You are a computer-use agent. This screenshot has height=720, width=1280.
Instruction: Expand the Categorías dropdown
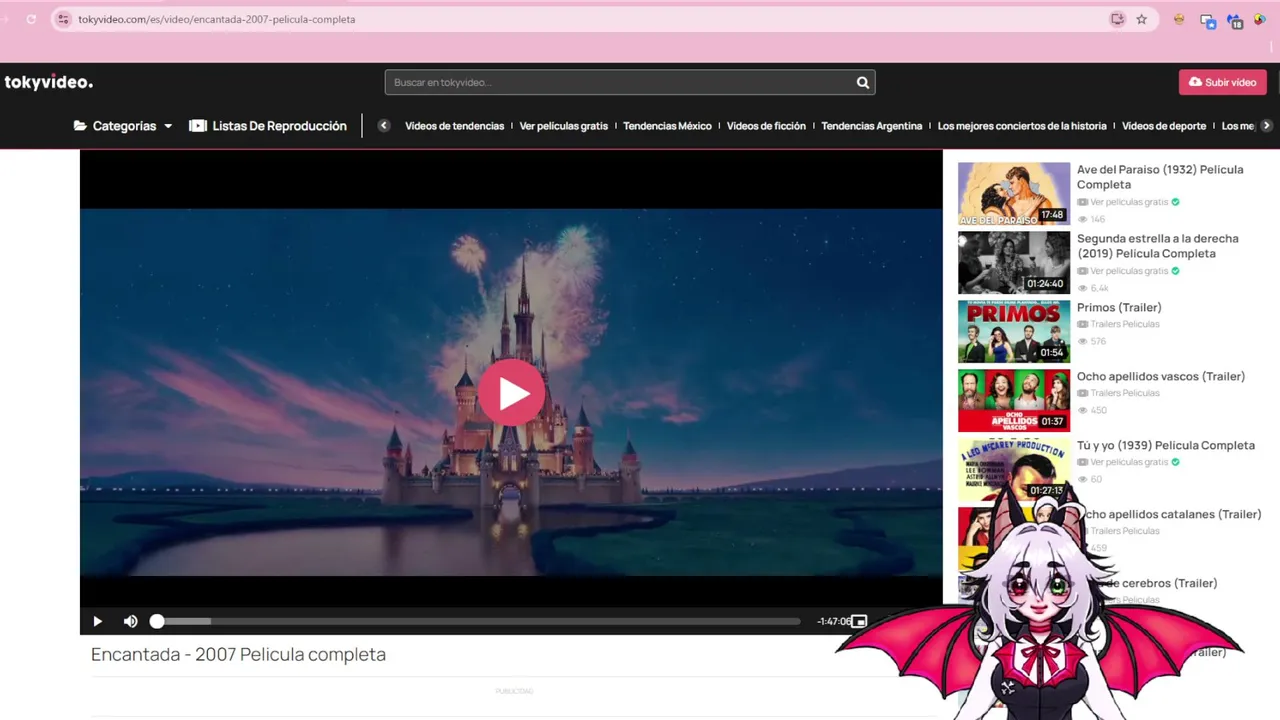123,126
